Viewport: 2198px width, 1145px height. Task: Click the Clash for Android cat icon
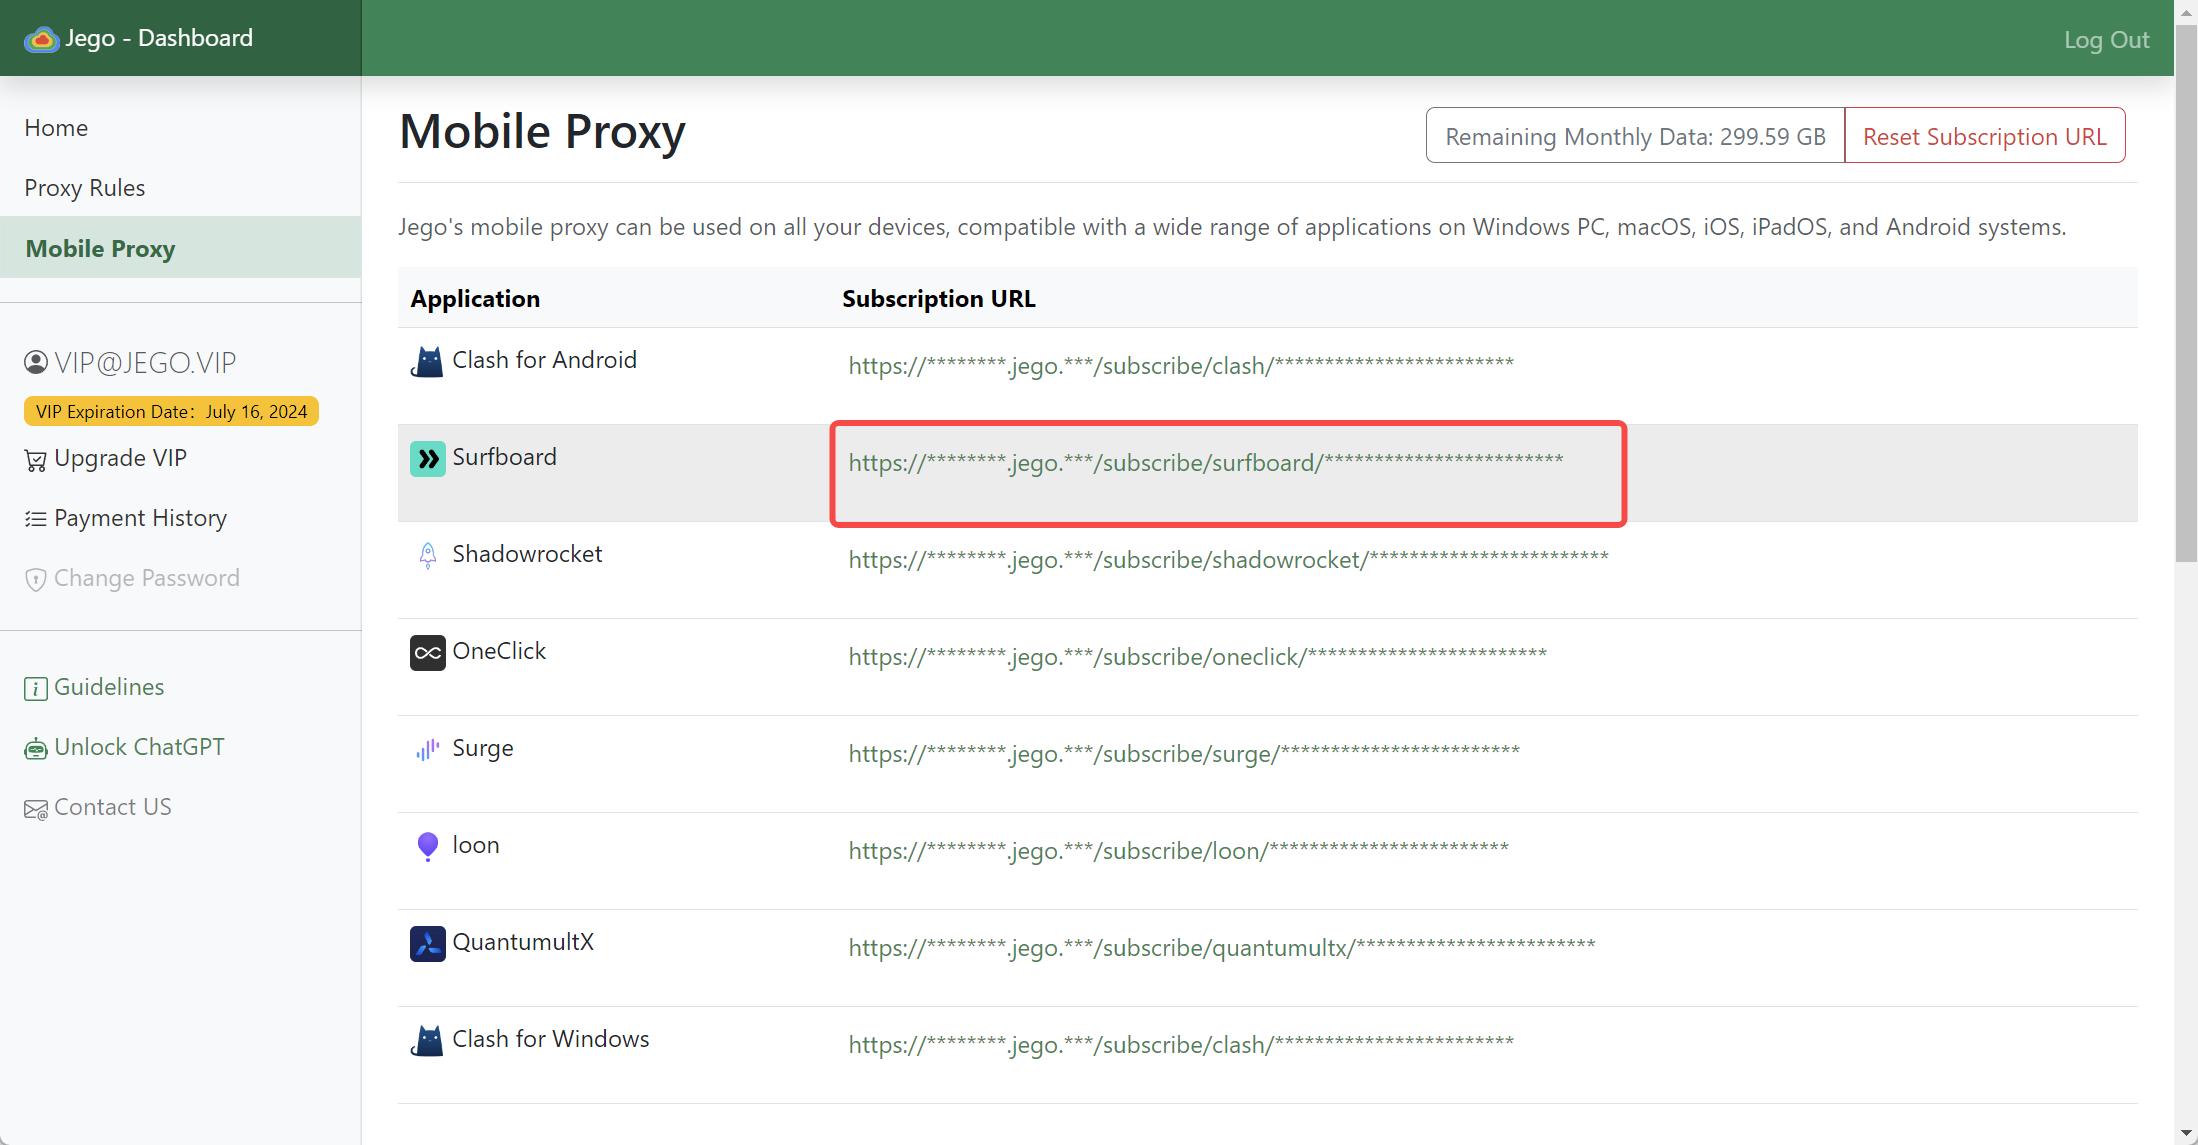pyautogui.click(x=427, y=361)
